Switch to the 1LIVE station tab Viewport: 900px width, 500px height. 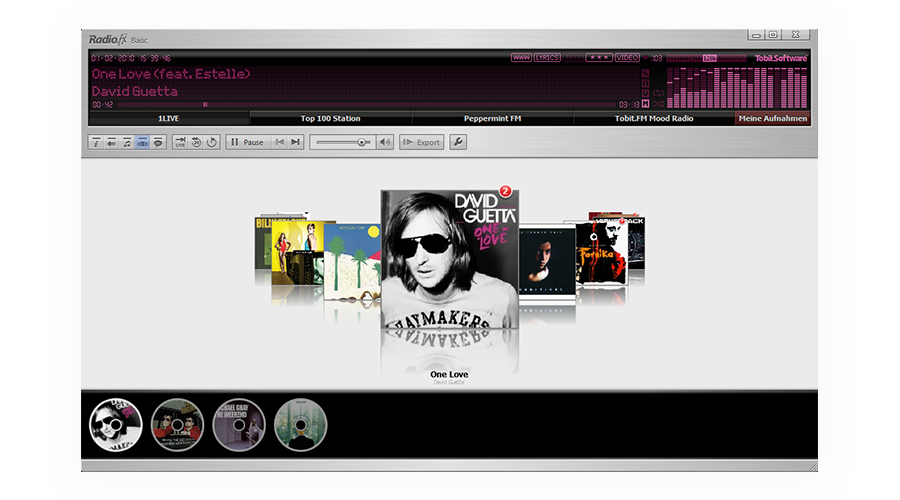click(169, 118)
